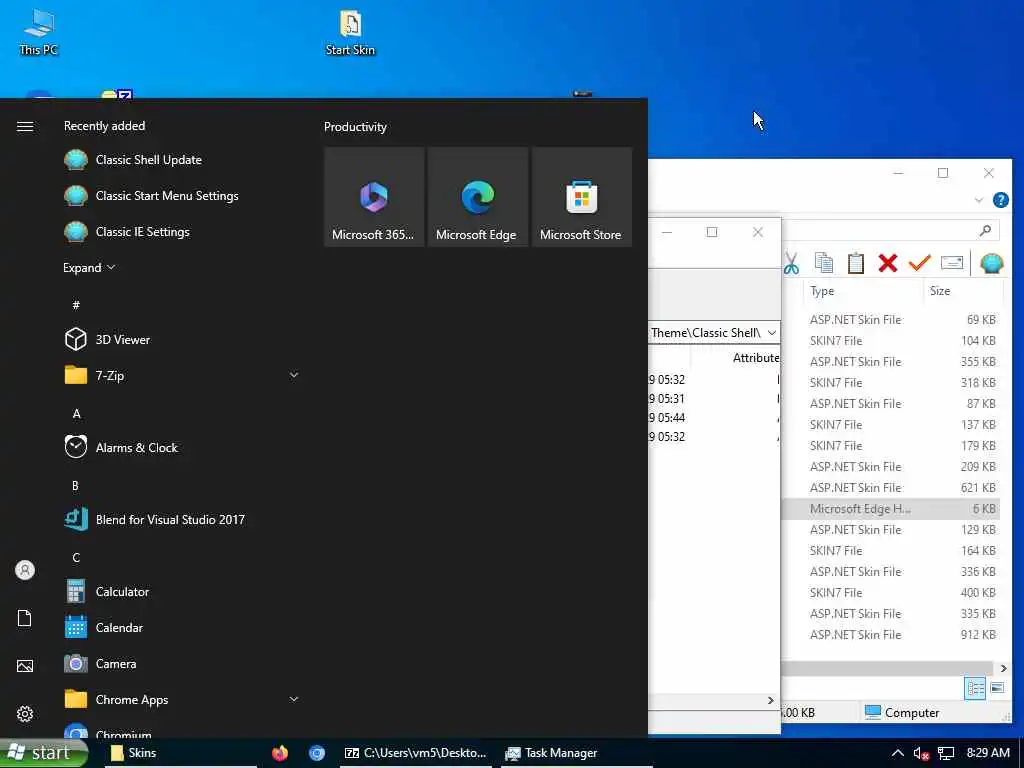Click Explorer horizontal scrollbar right arrow
The height and width of the screenshot is (768, 1024).
pyautogui.click(x=1003, y=668)
